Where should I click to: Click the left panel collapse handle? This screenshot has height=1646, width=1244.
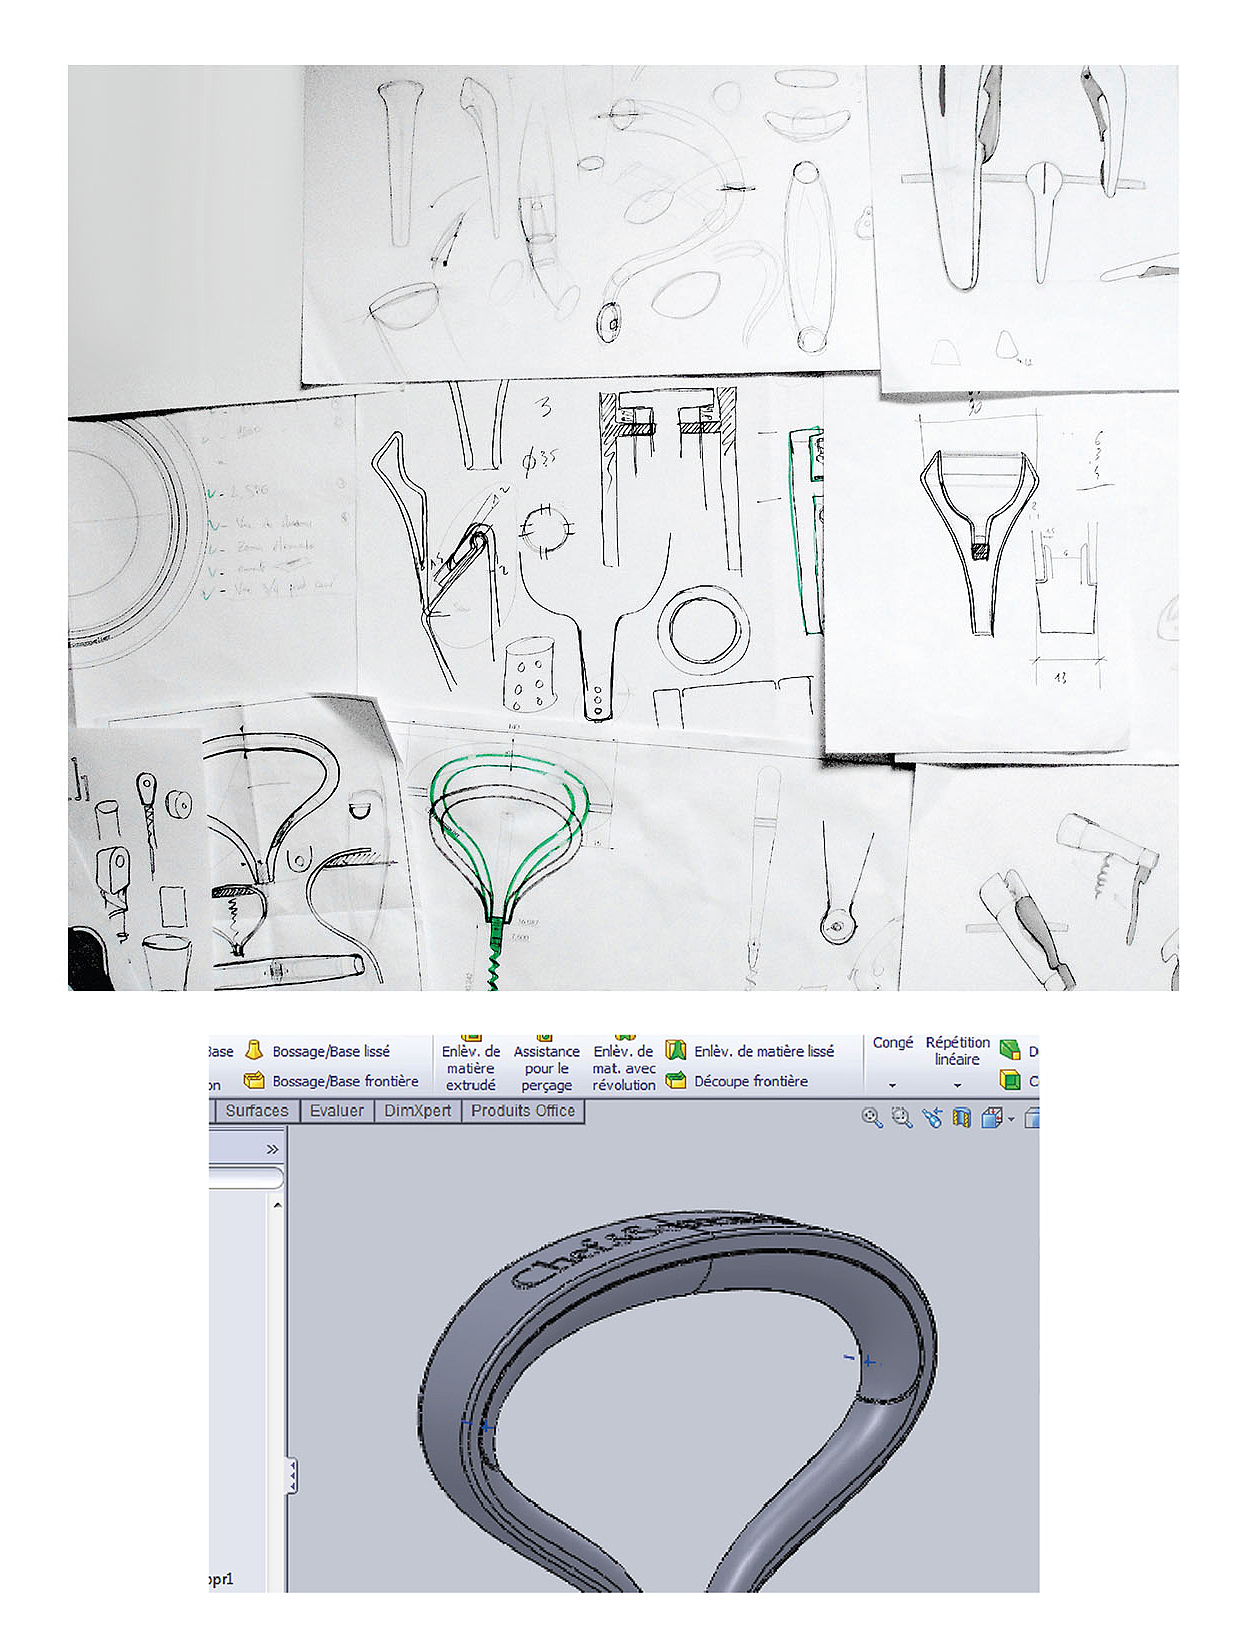pyautogui.click(x=291, y=1476)
